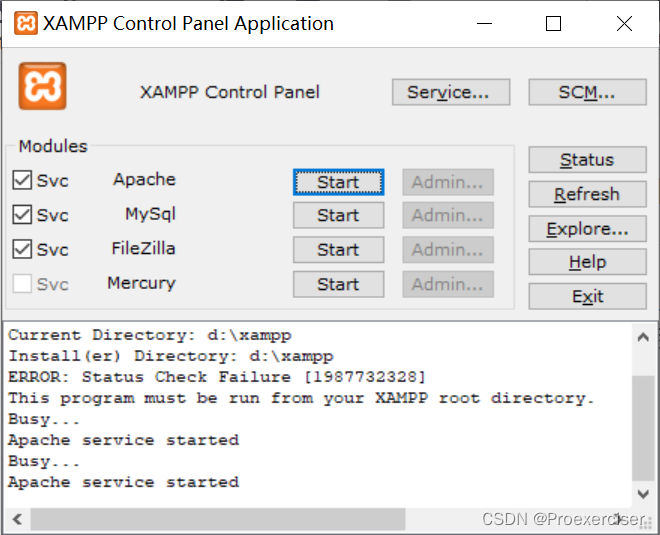Screen dimensions: 660x535
Task: Click the MySql module label
Action: click(150, 214)
